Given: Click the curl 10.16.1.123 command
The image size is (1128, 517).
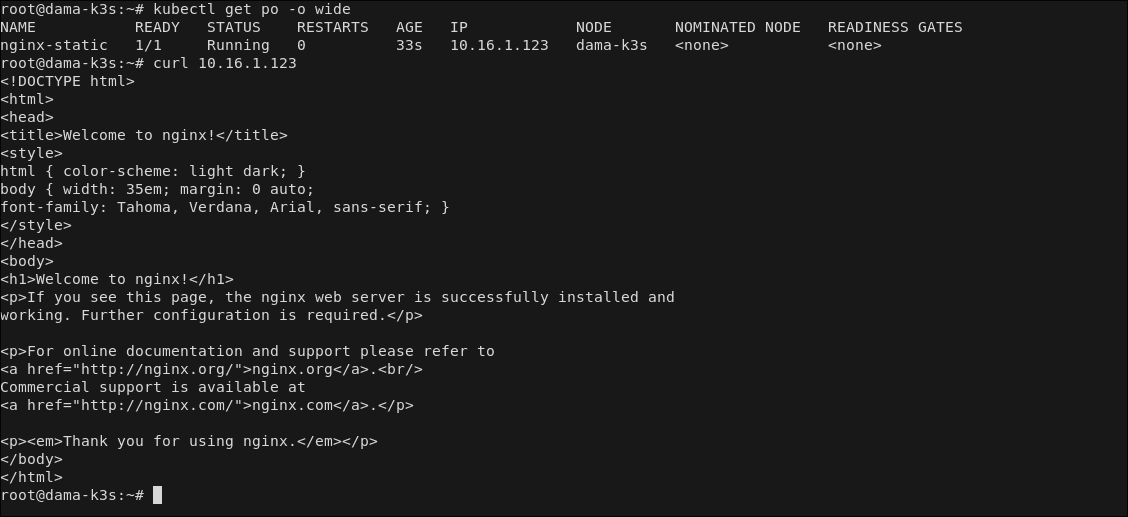Looking at the screenshot, I should [225, 63].
